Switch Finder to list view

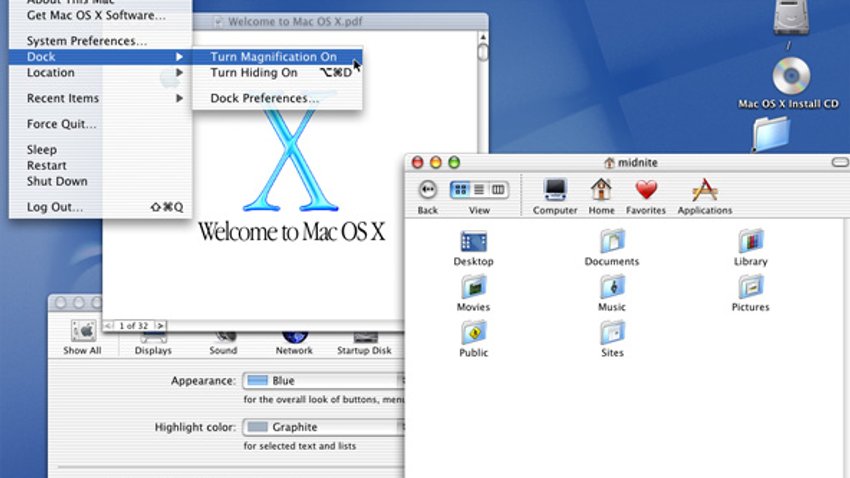click(479, 190)
